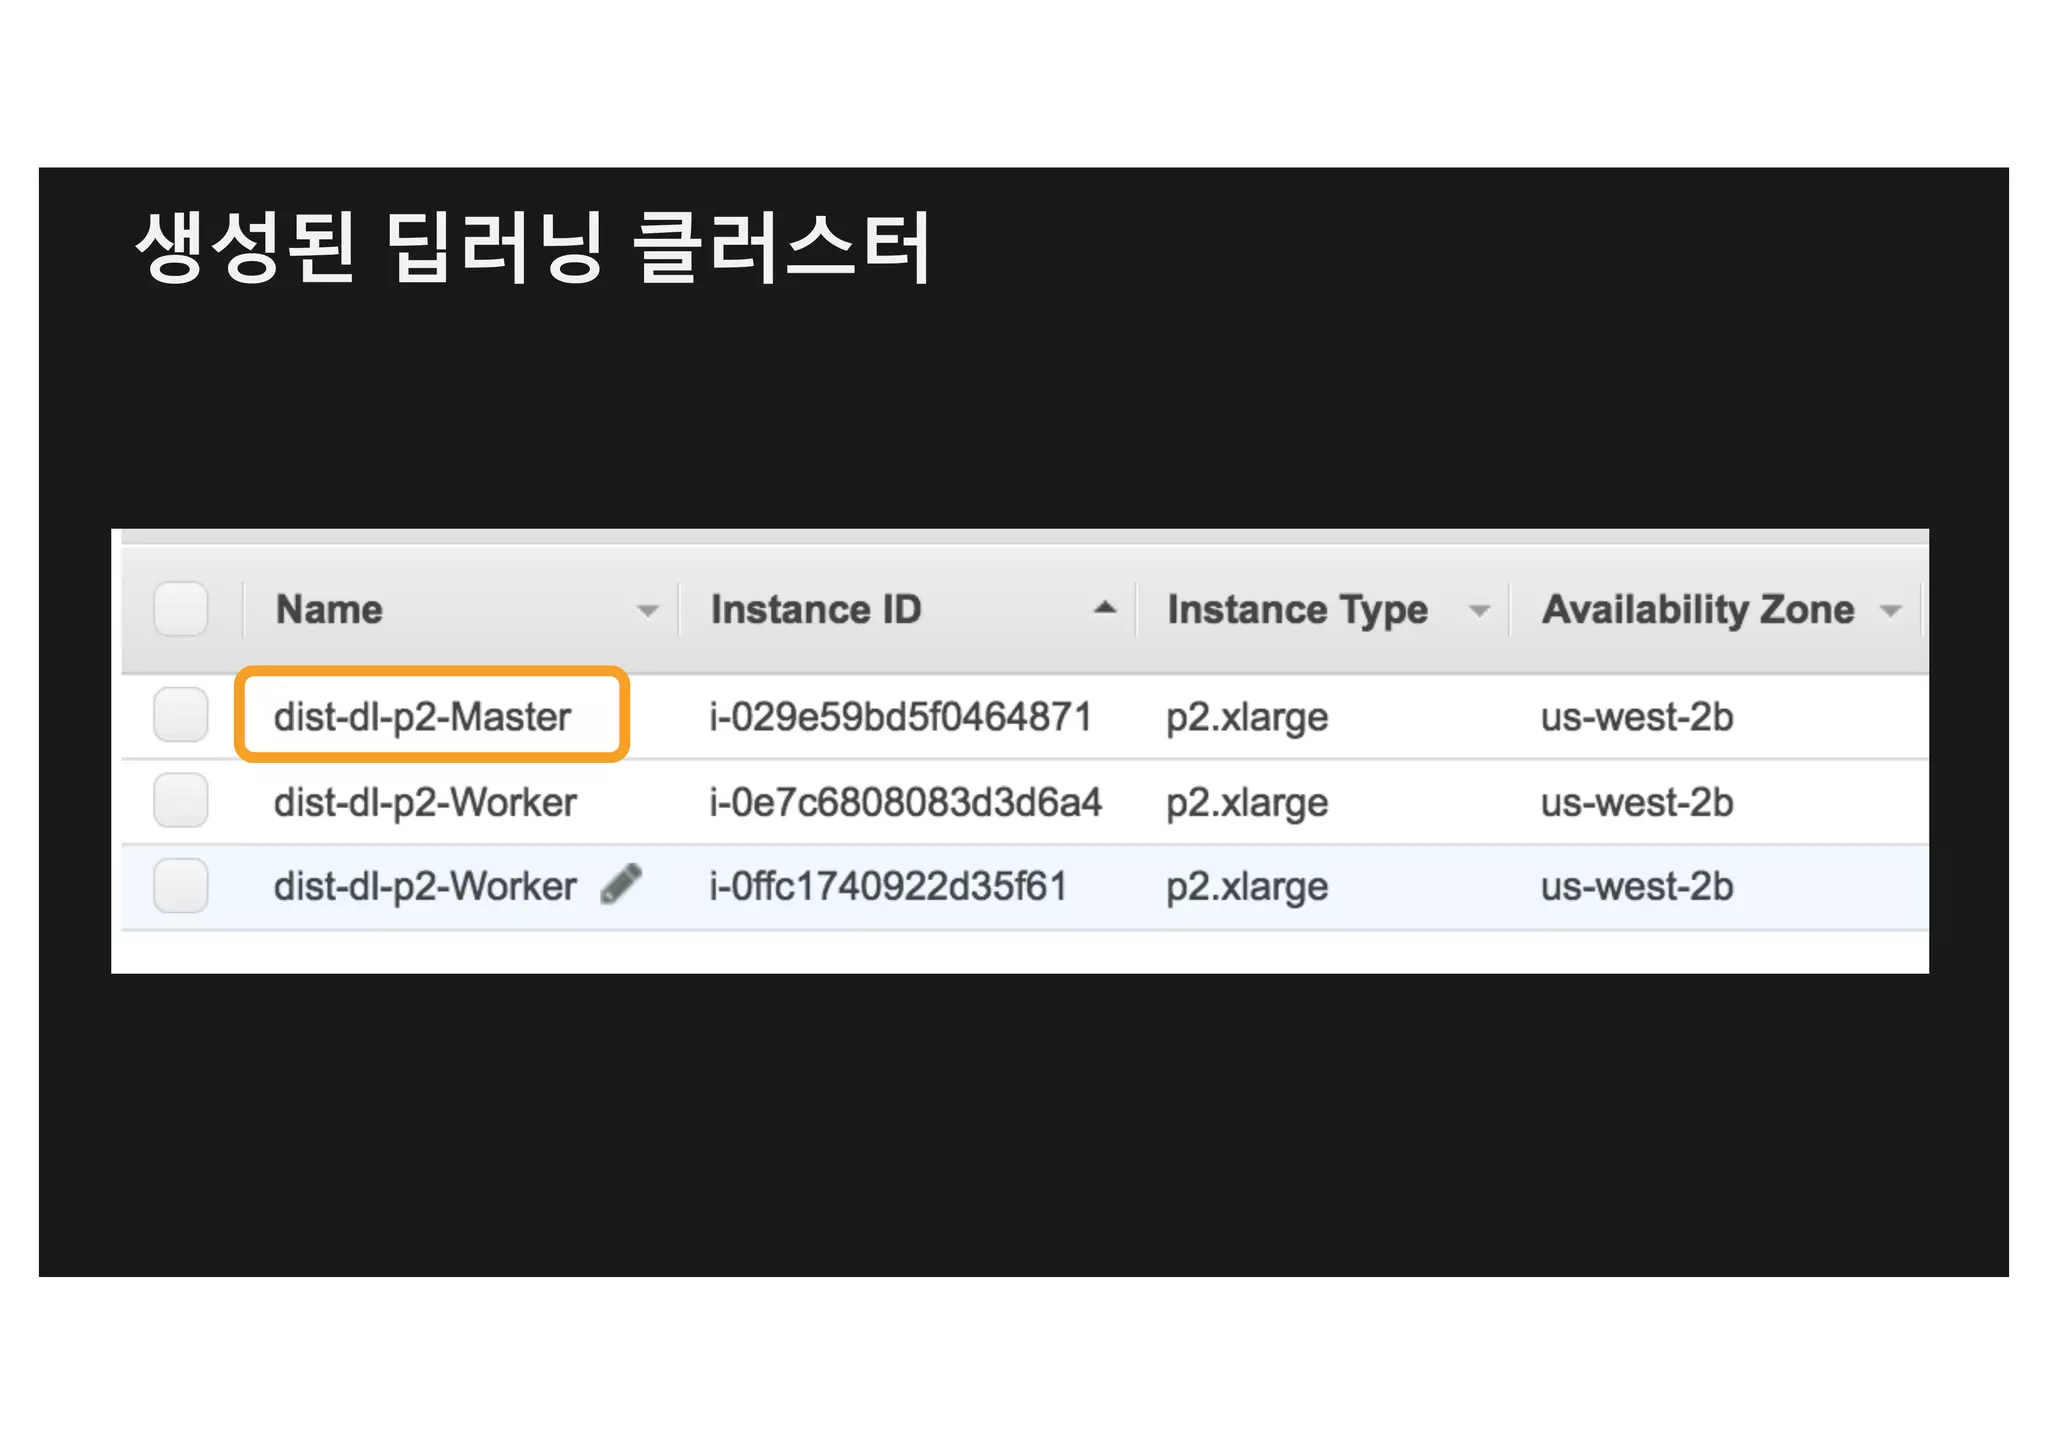2048x1447 pixels.
Task: Click p2.xlarge for instance i-0e7c6808083d3d6a4
Action: (x=1247, y=803)
